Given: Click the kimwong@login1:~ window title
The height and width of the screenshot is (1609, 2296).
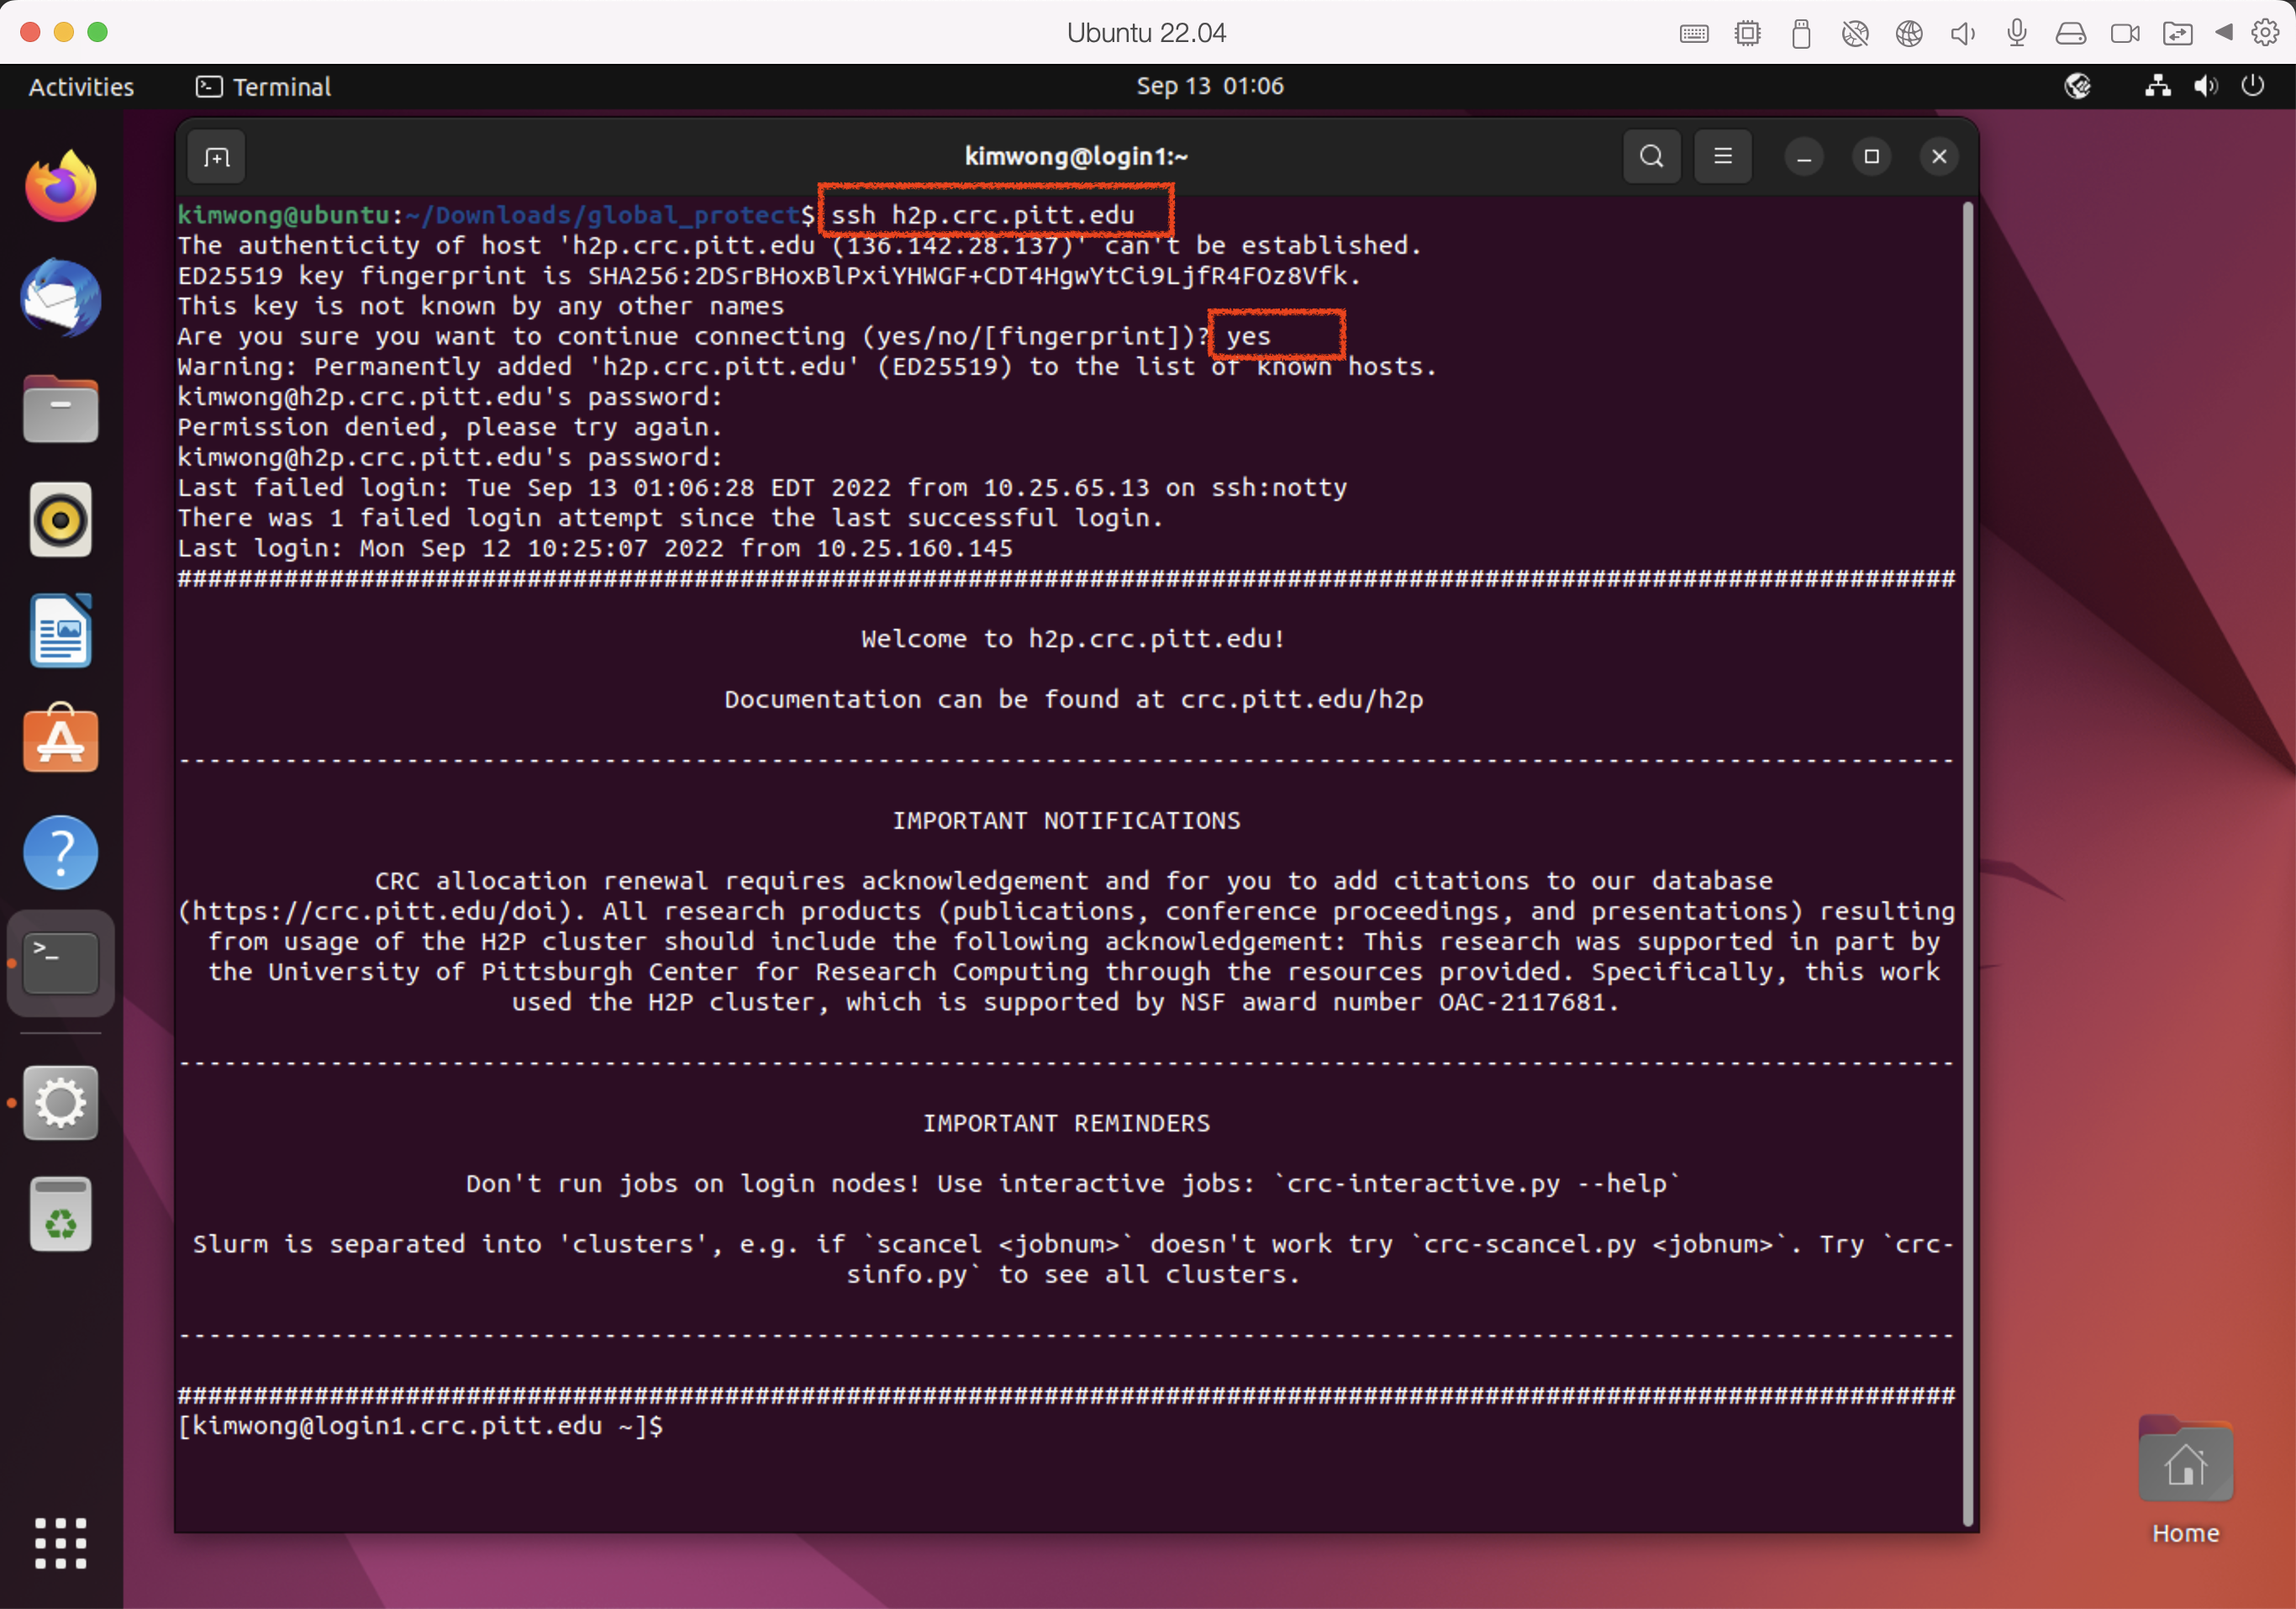Looking at the screenshot, I should tap(1076, 157).
